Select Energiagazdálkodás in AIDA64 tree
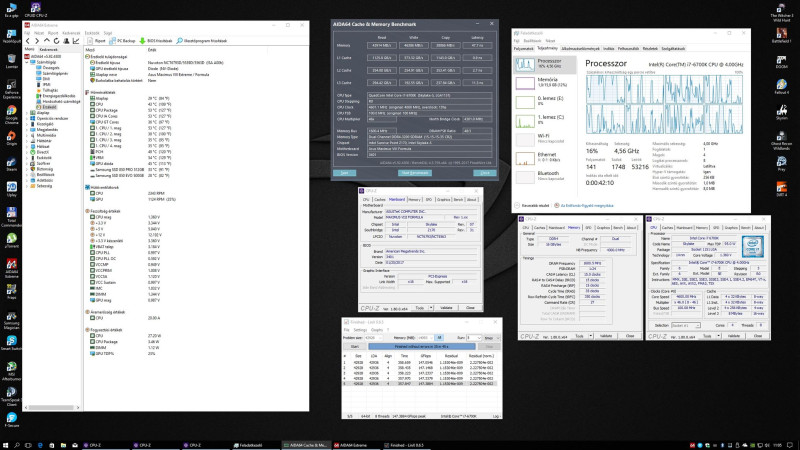Image resolution: width=800 pixels, height=450 pixels. [x=55, y=96]
